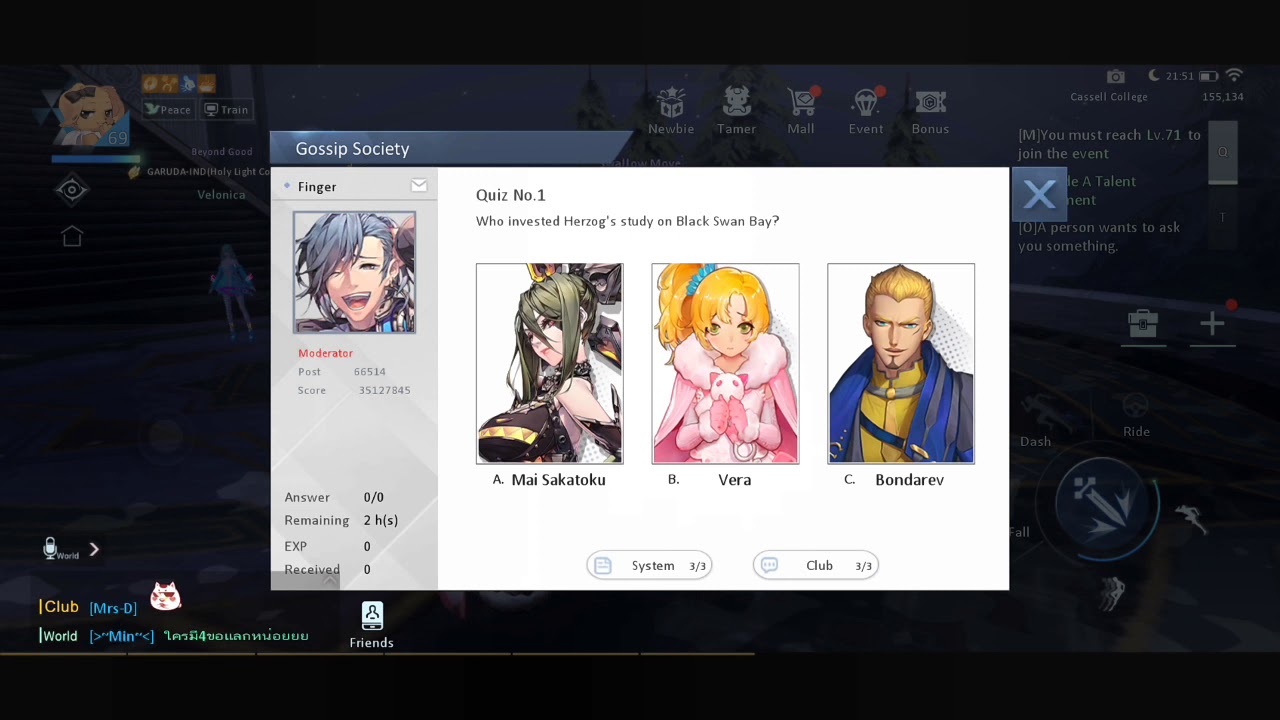Choose answer C Bondarev portrait
The width and height of the screenshot is (1280, 720).
(901, 363)
